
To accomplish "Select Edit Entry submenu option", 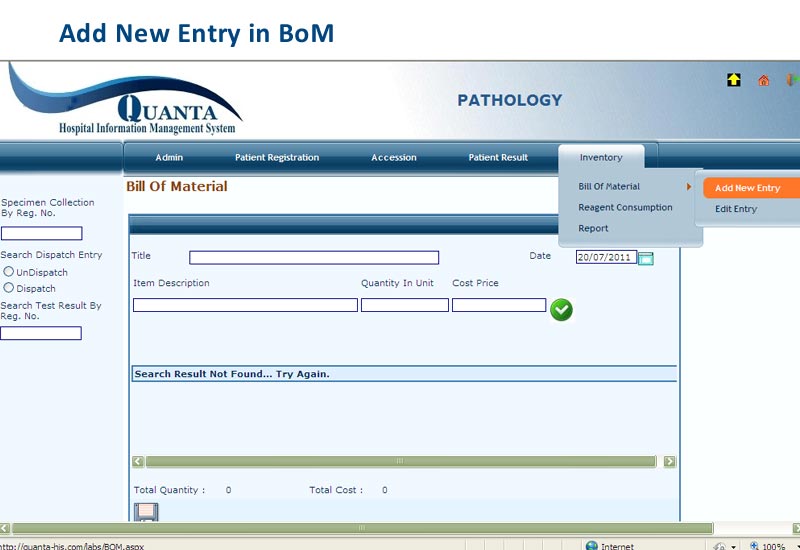I will (x=736, y=209).
